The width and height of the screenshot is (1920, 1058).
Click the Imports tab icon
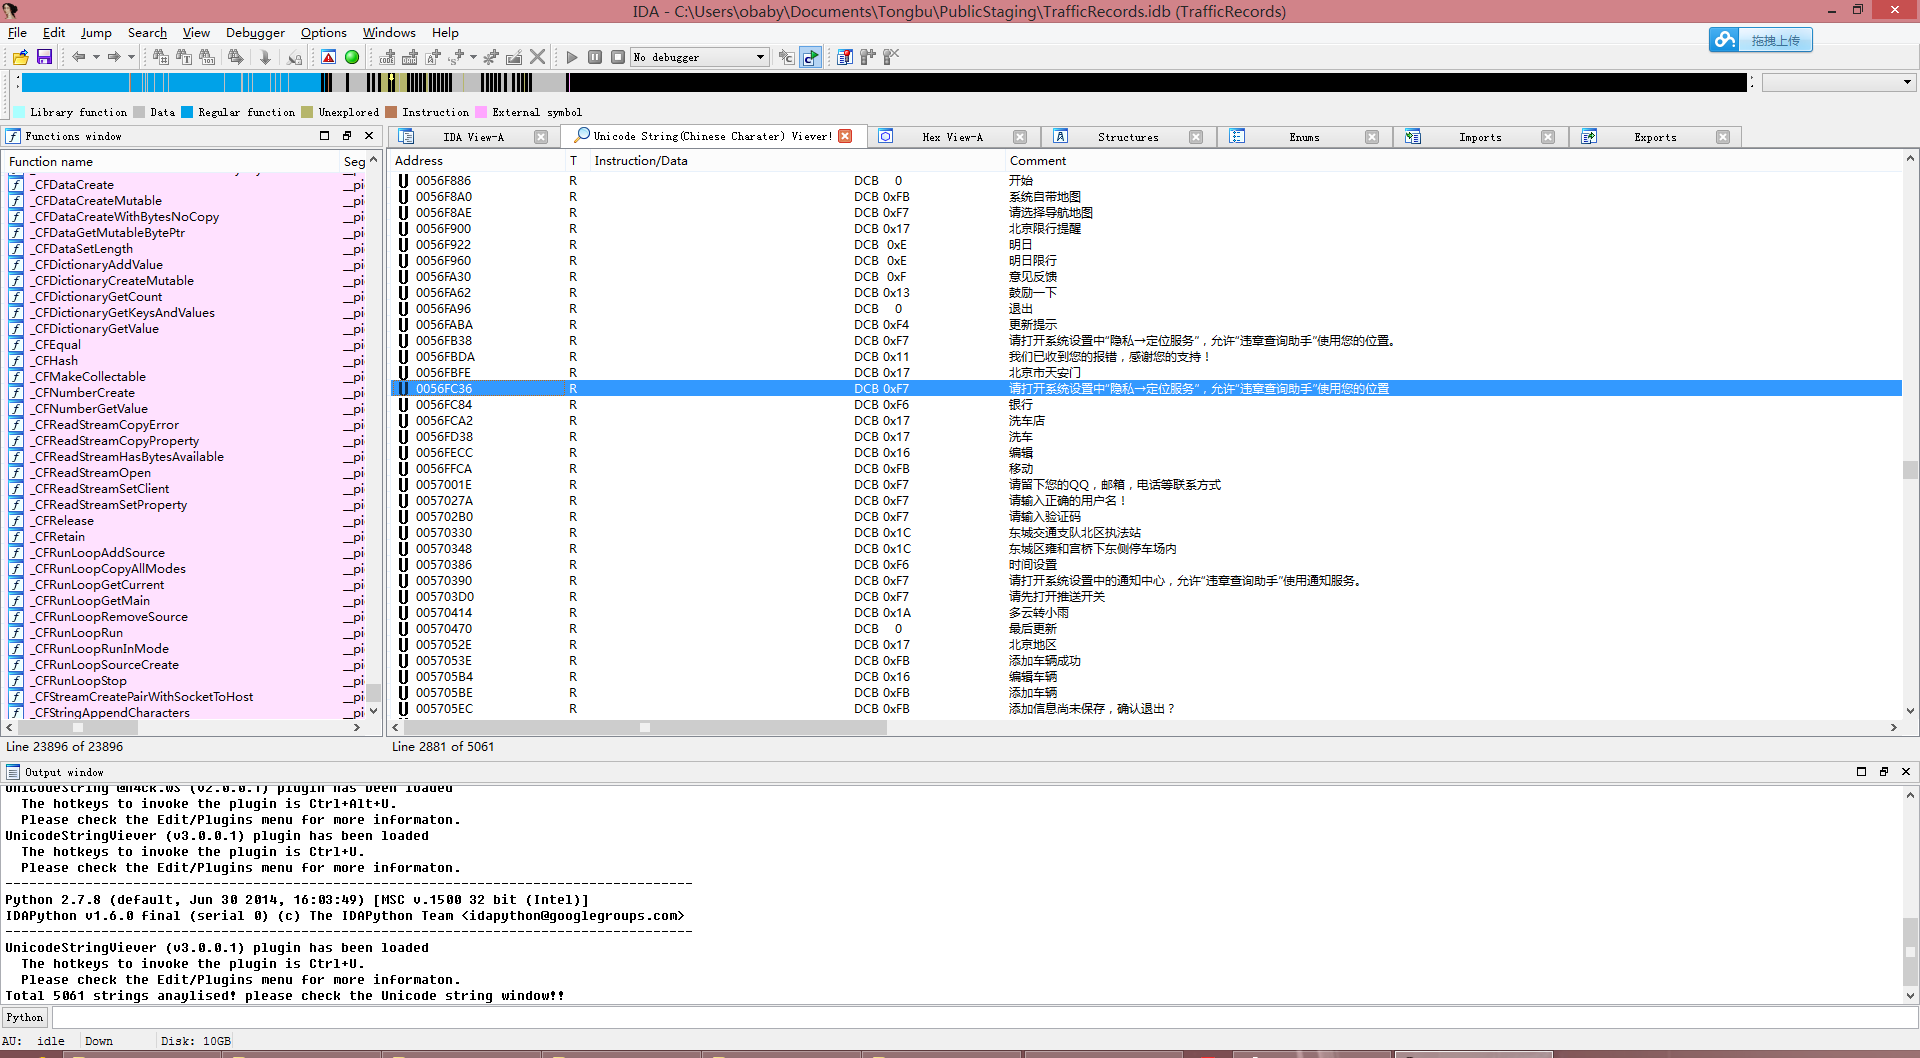coord(1413,137)
